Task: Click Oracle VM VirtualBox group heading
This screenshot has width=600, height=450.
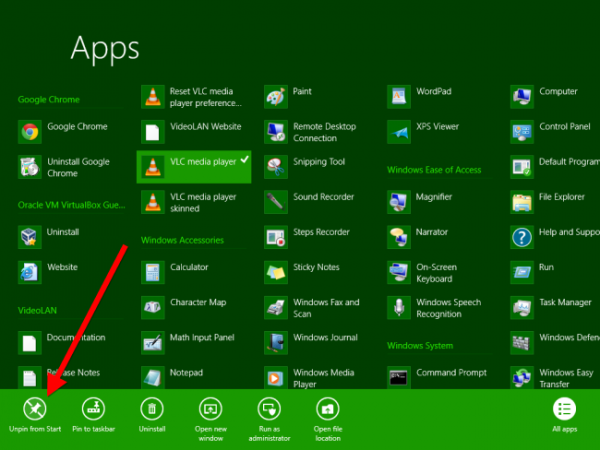Action: (x=71, y=205)
